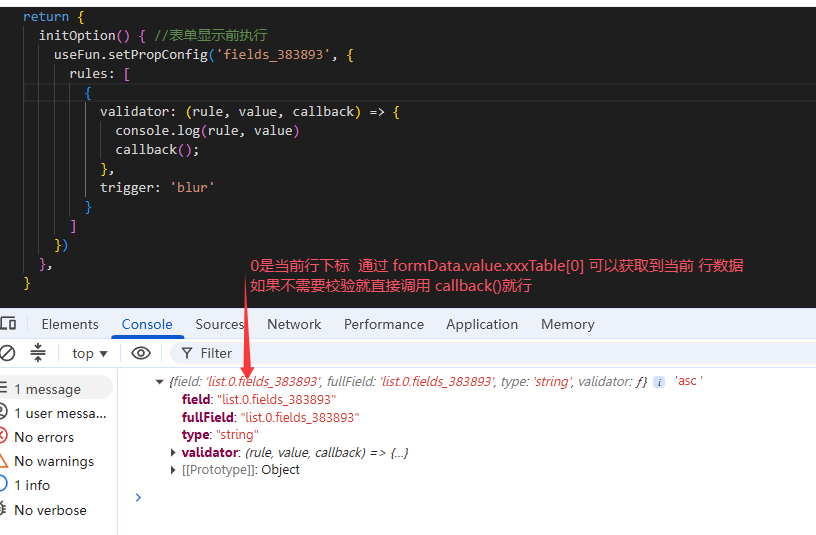Go to the Application tab

pyautogui.click(x=482, y=324)
